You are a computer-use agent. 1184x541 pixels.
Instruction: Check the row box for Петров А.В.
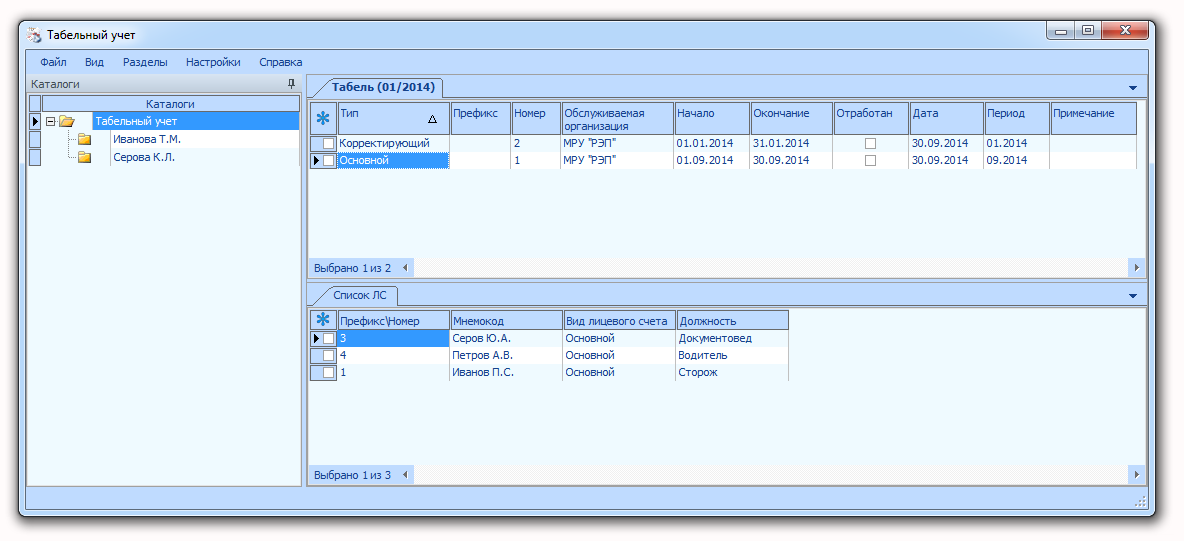[328, 355]
